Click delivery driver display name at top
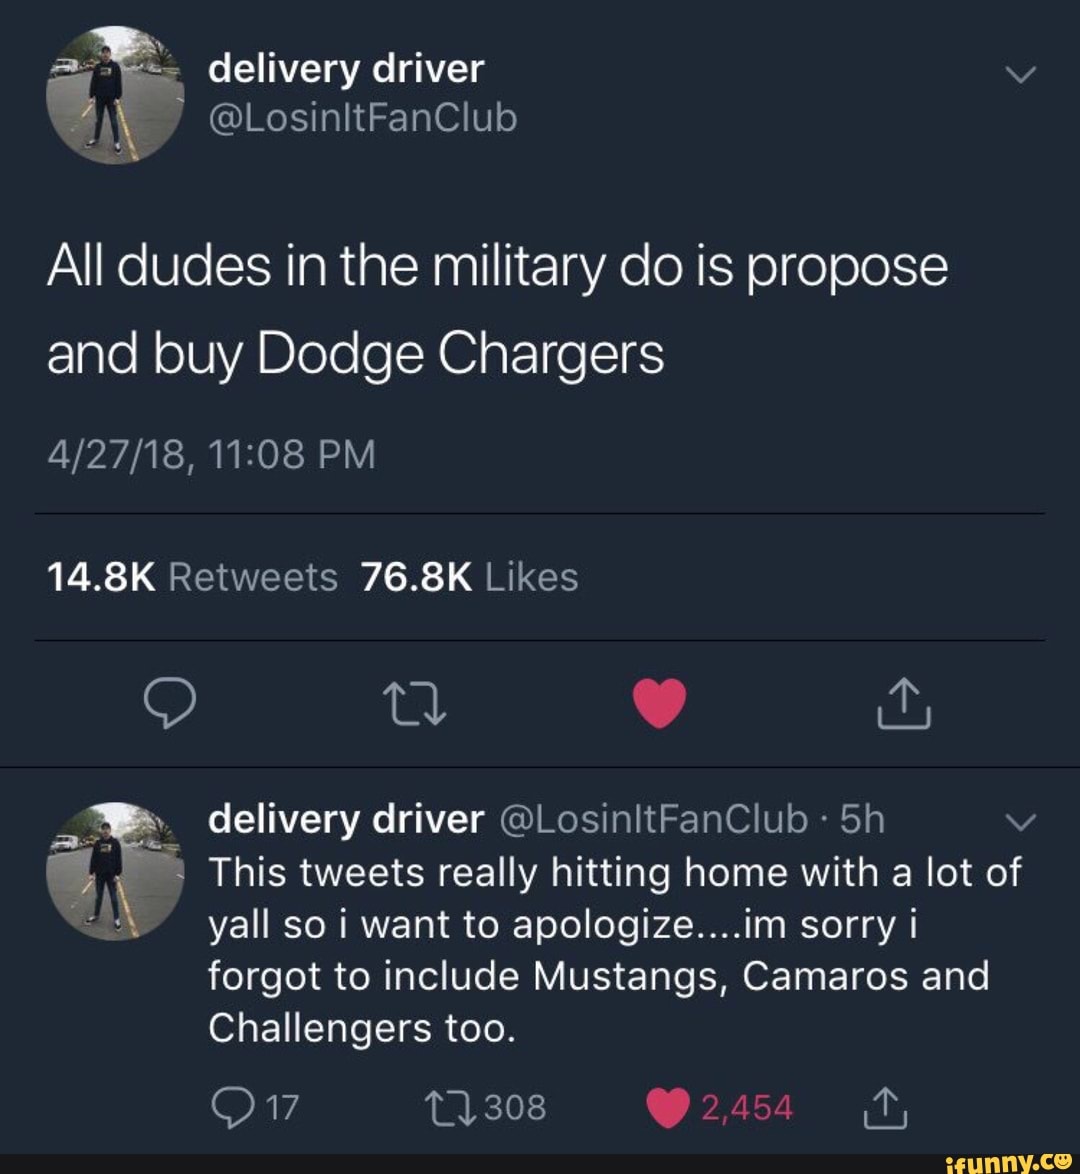Image resolution: width=1080 pixels, height=1174 pixels. (x=346, y=70)
